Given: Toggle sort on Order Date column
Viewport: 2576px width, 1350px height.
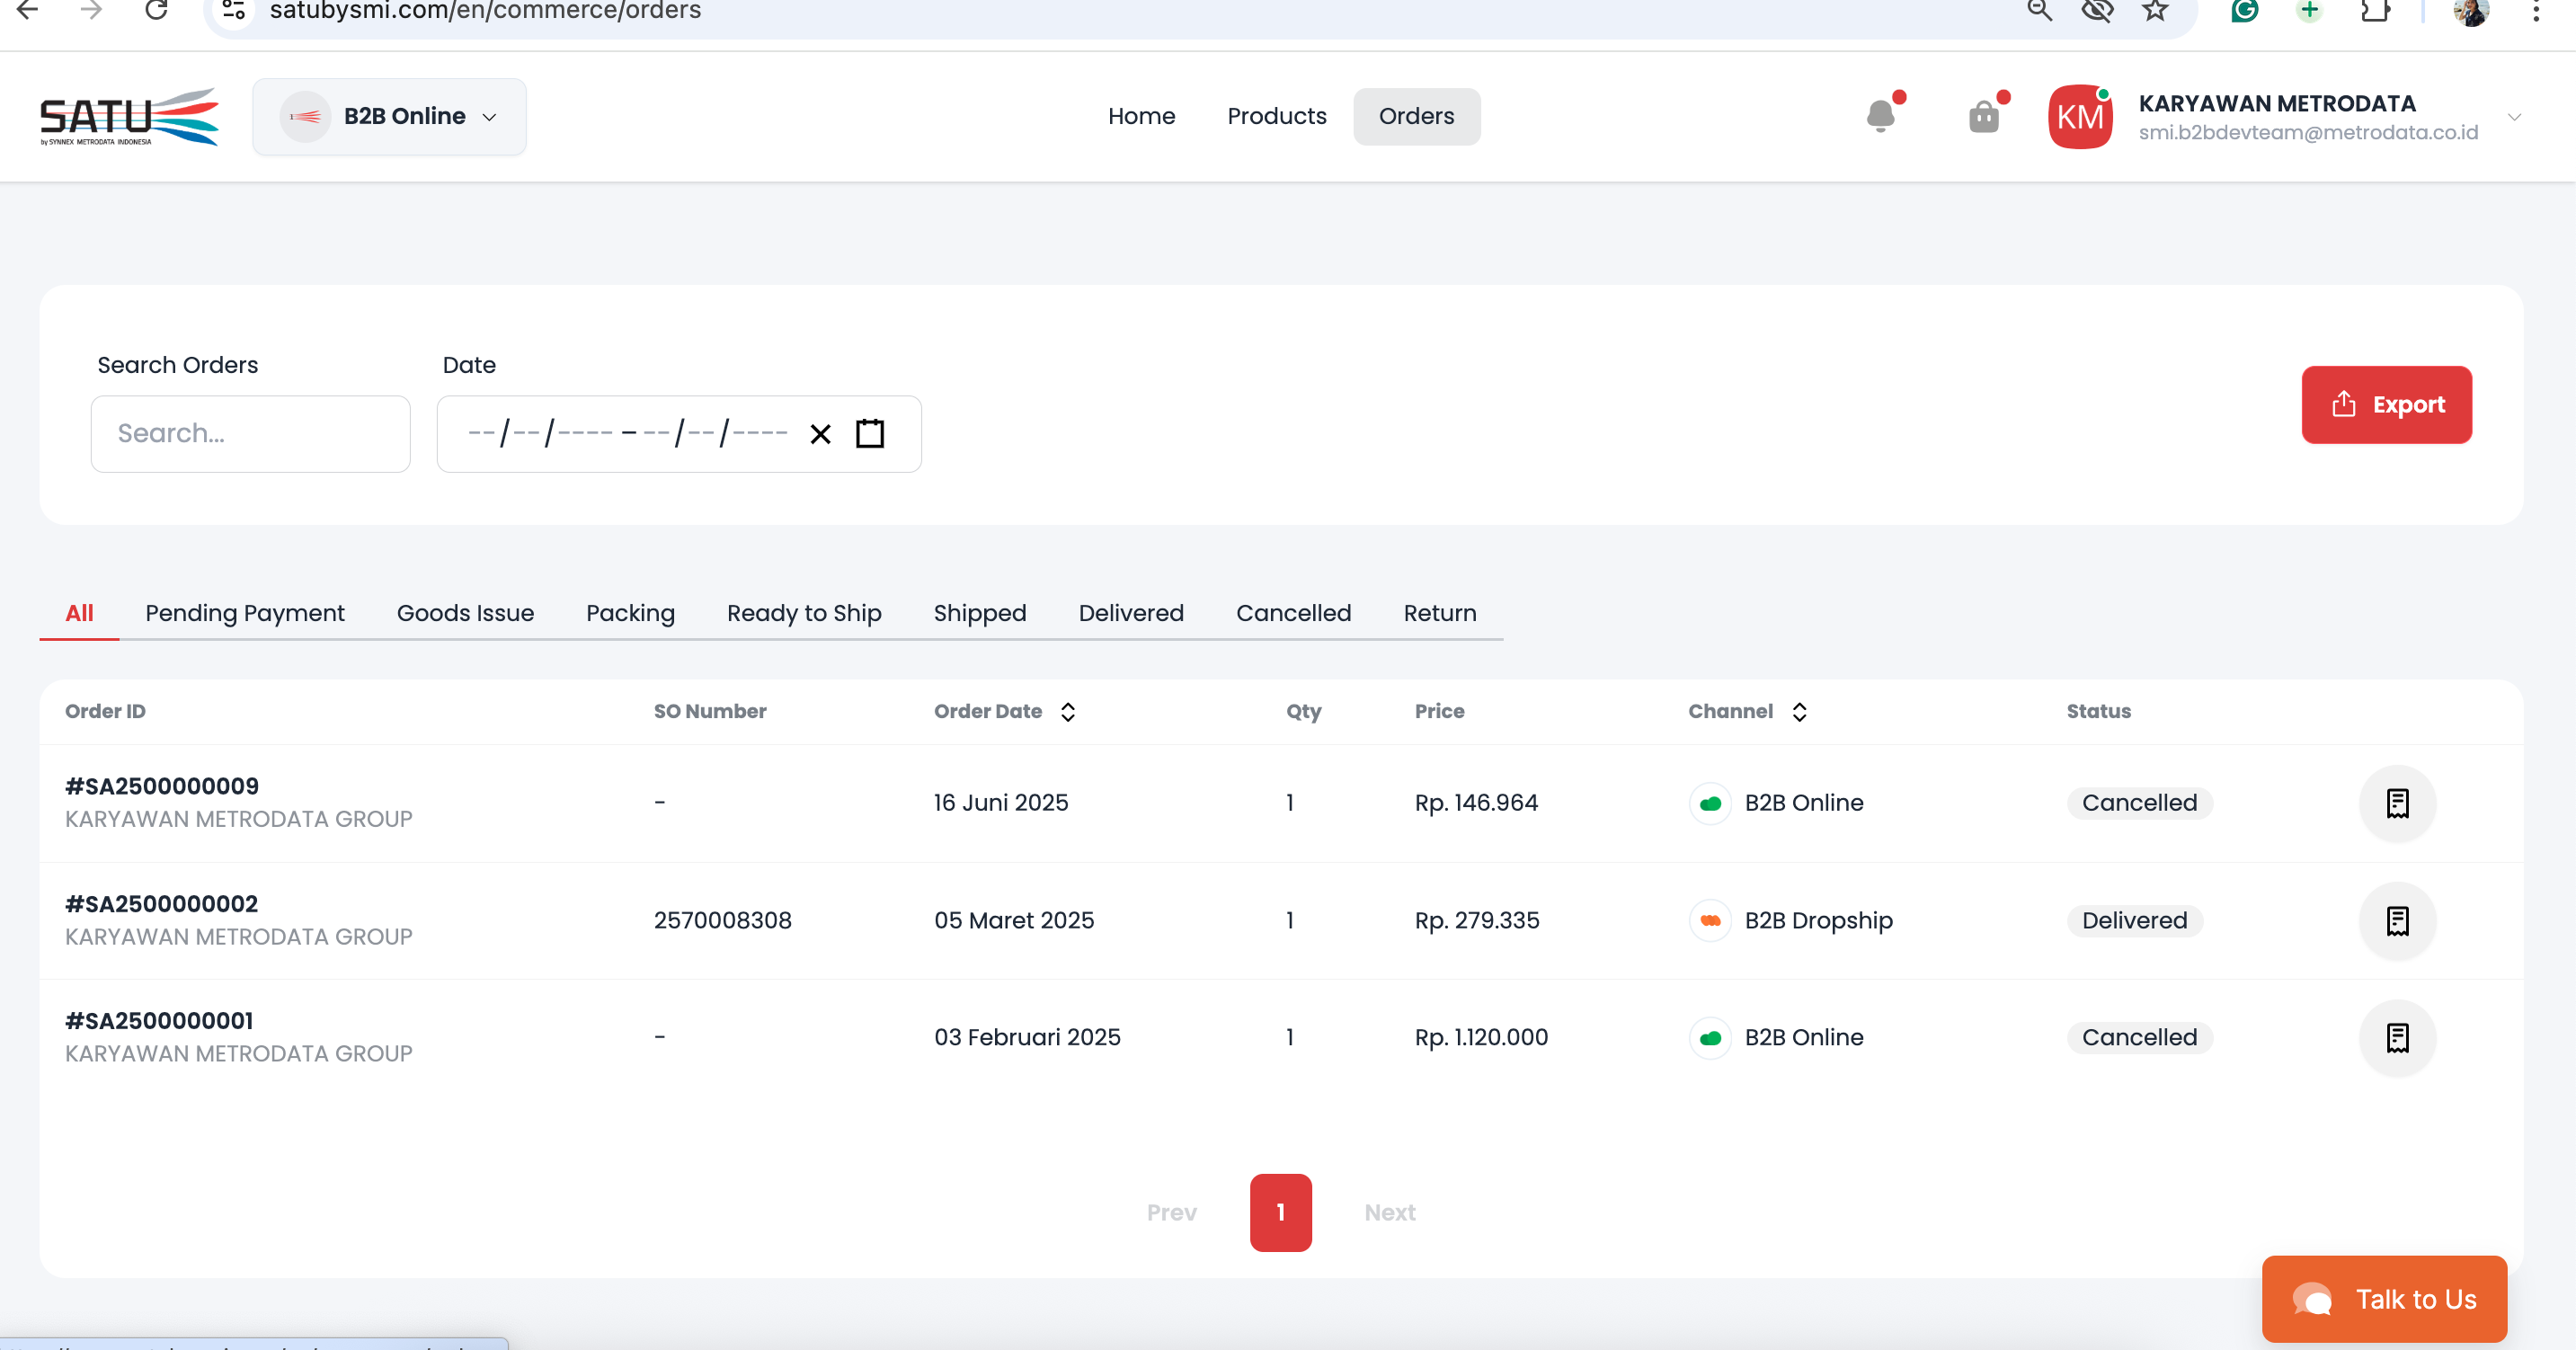Looking at the screenshot, I should (x=1068, y=711).
